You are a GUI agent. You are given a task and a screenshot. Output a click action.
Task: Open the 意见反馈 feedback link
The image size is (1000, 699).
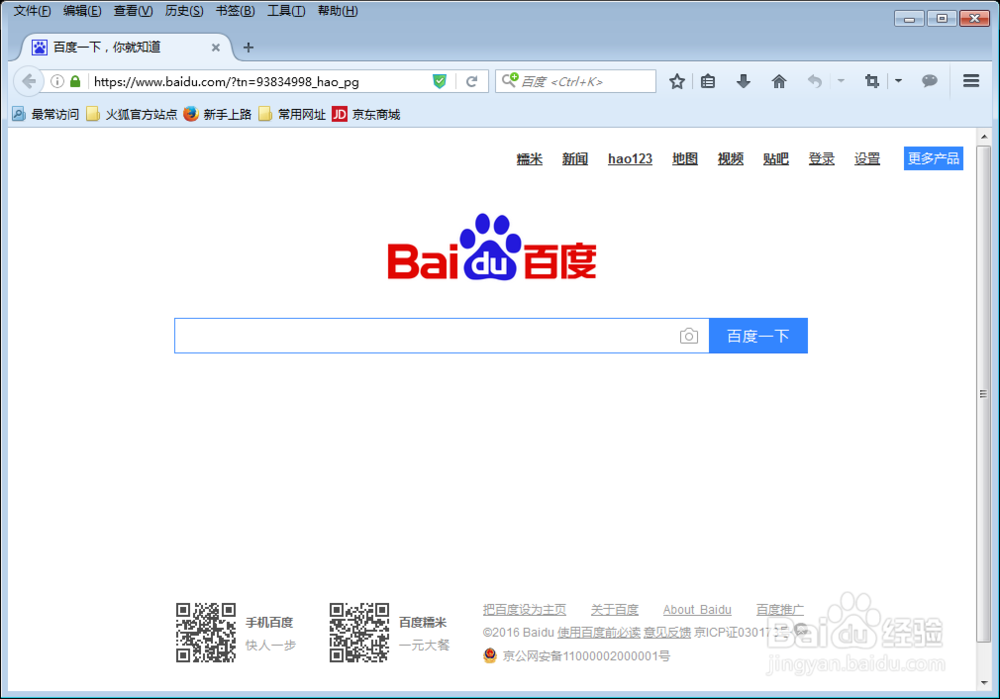666,633
